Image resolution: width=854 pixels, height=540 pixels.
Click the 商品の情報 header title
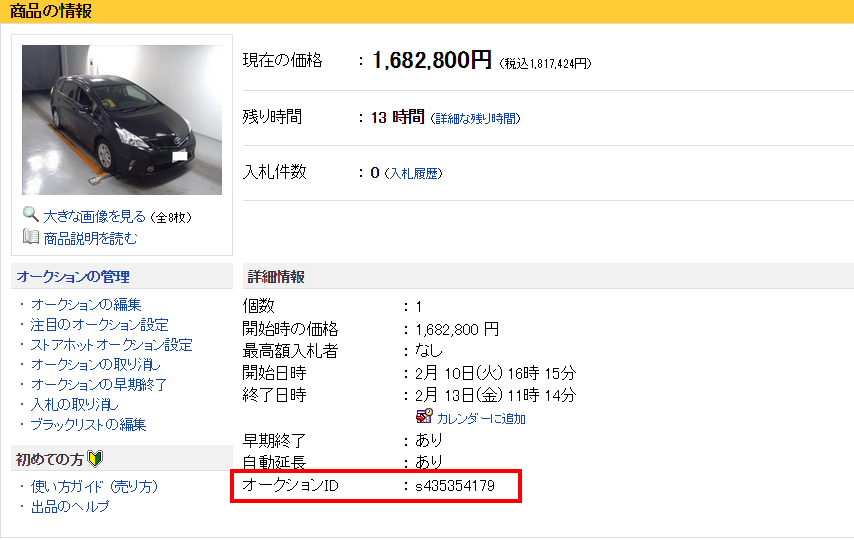pos(51,11)
